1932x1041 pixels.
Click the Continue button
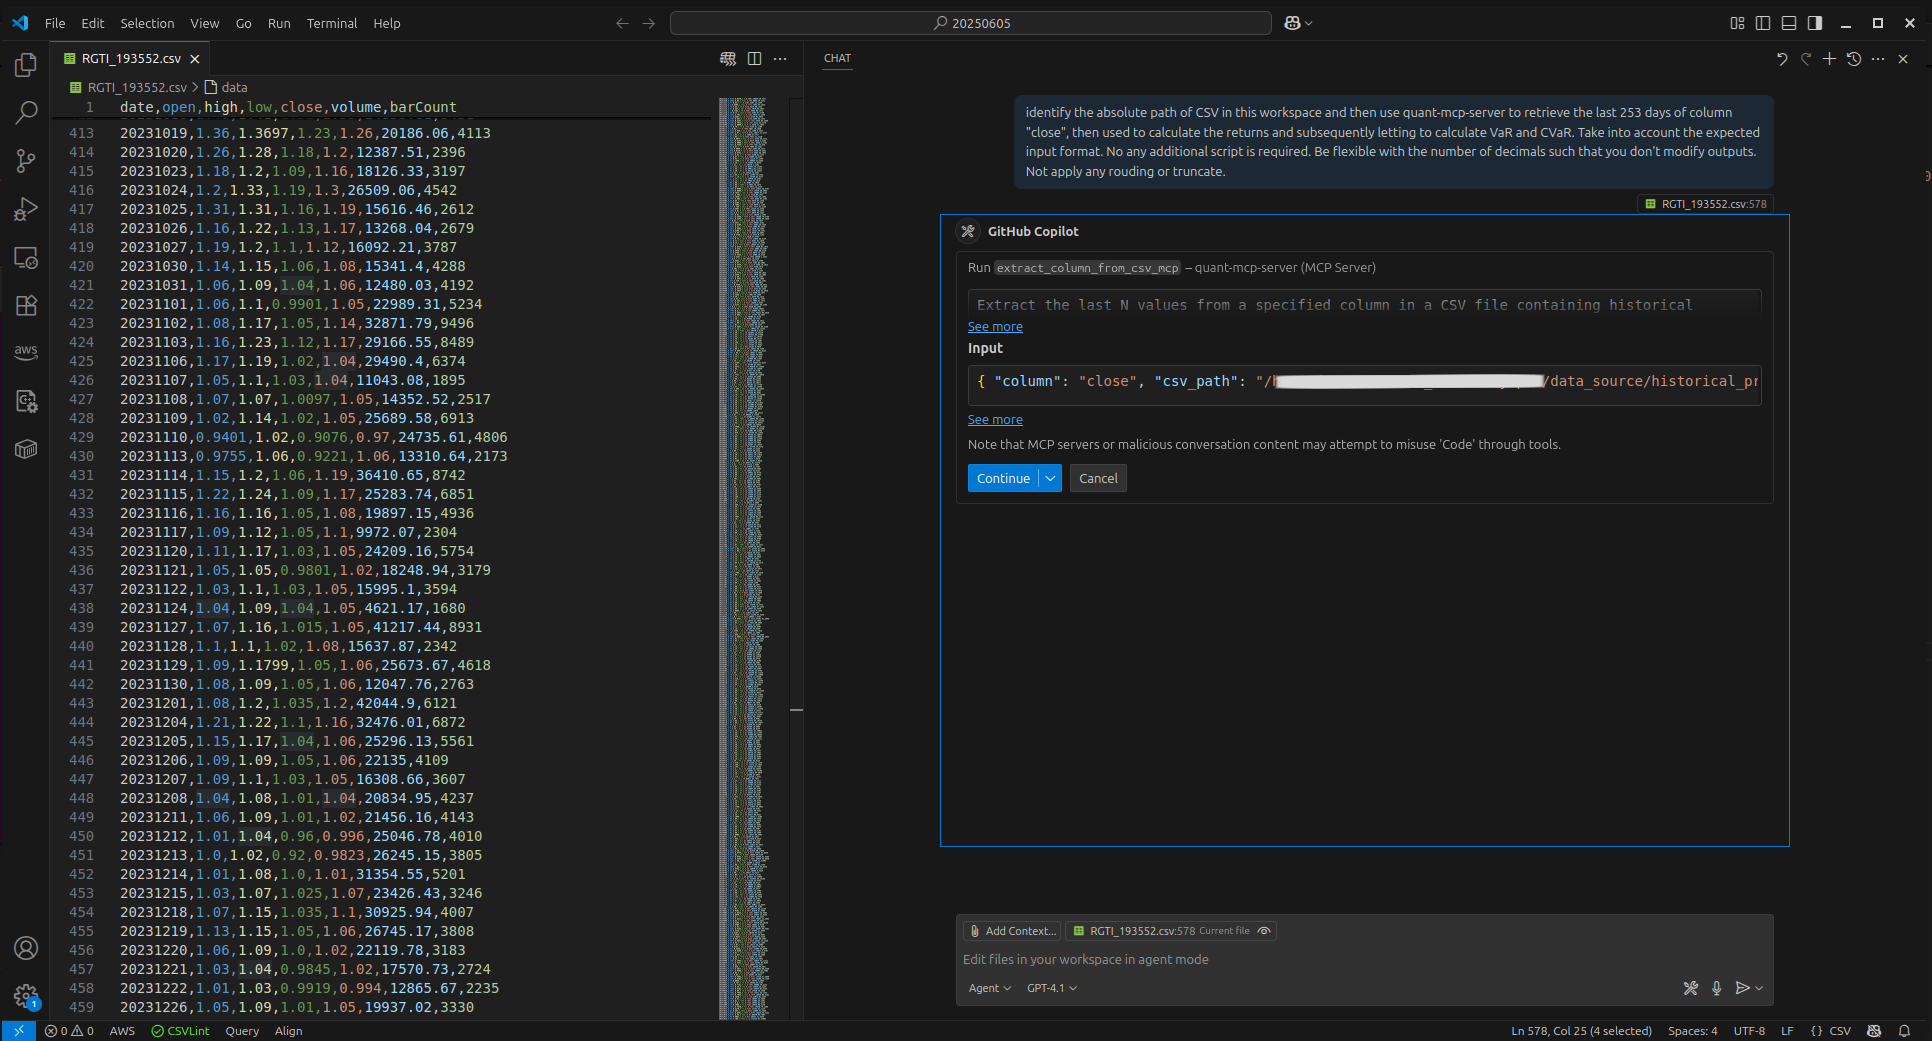[x=1002, y=479]
